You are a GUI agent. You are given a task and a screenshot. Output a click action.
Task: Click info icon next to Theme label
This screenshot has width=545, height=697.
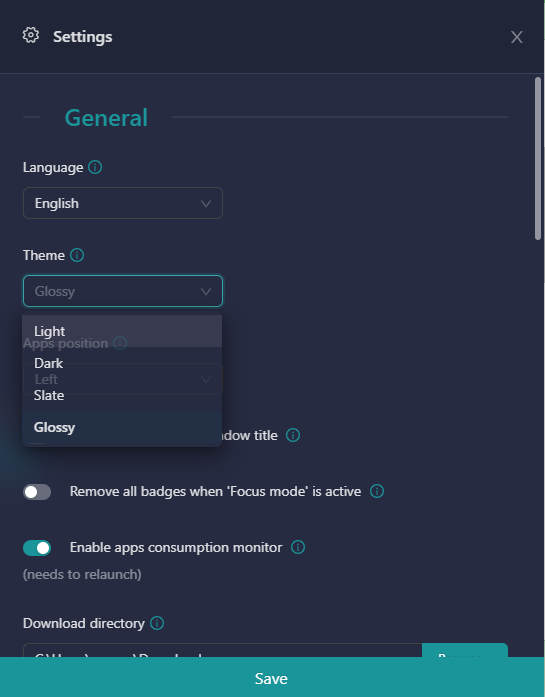point(77,255)
